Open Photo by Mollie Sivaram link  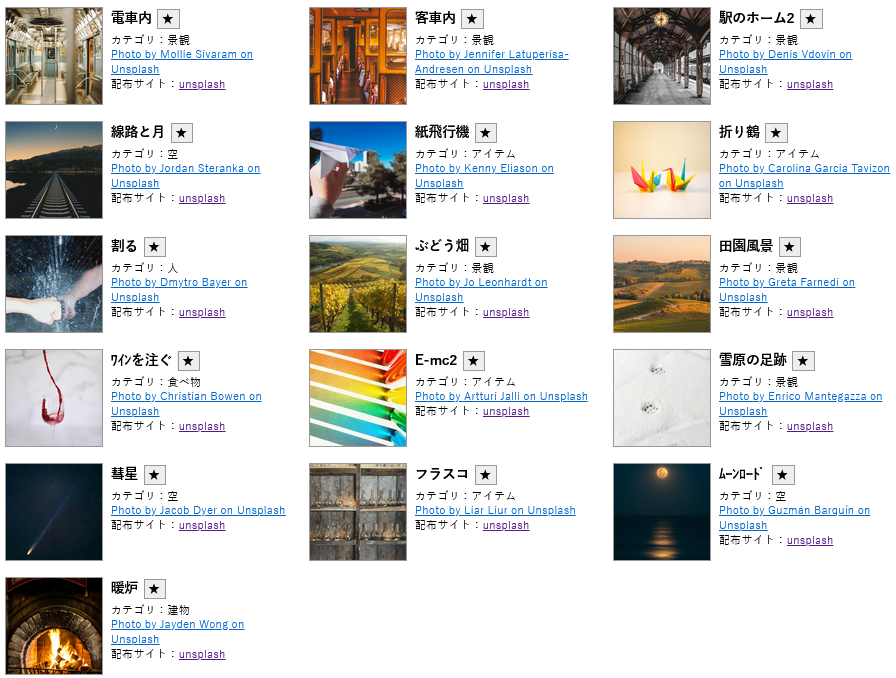pyautogui.click(x=181, y=55)
